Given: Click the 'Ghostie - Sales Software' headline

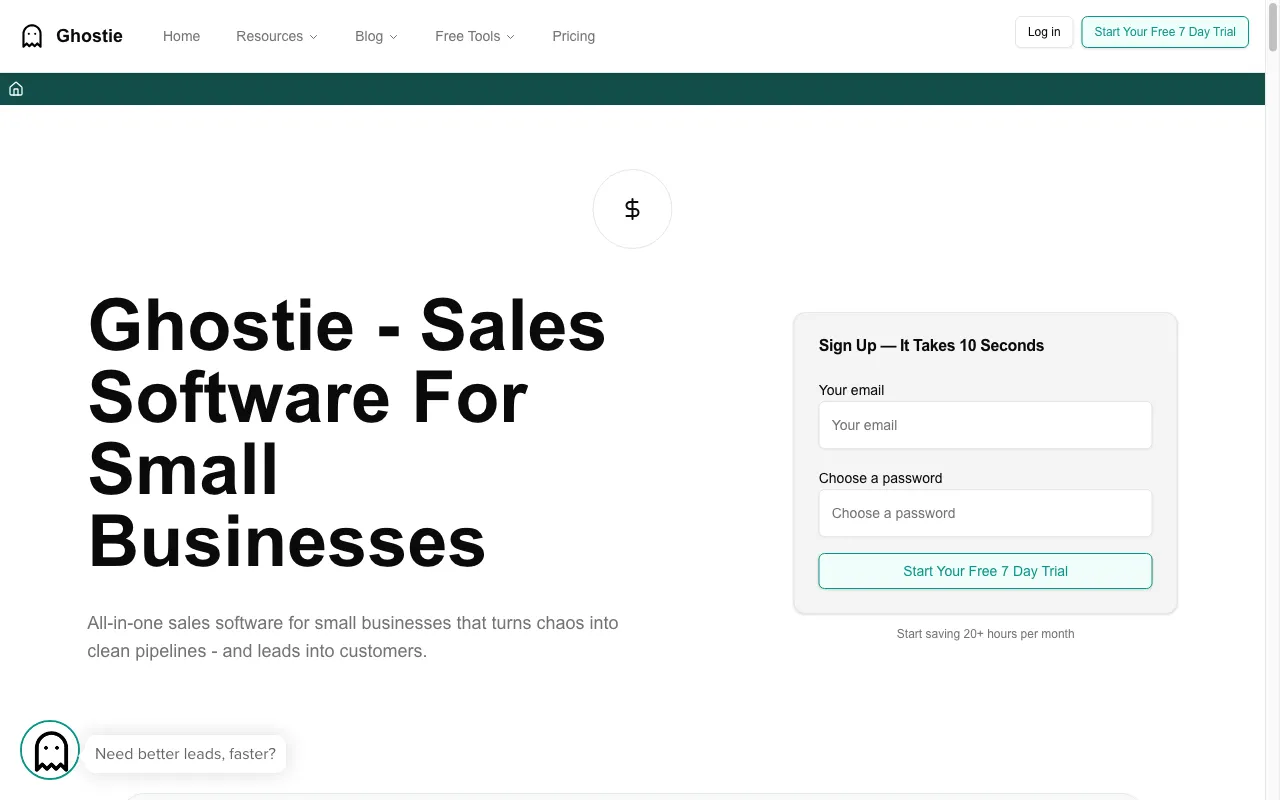Looking at the screenshot, I should [347, 434].
